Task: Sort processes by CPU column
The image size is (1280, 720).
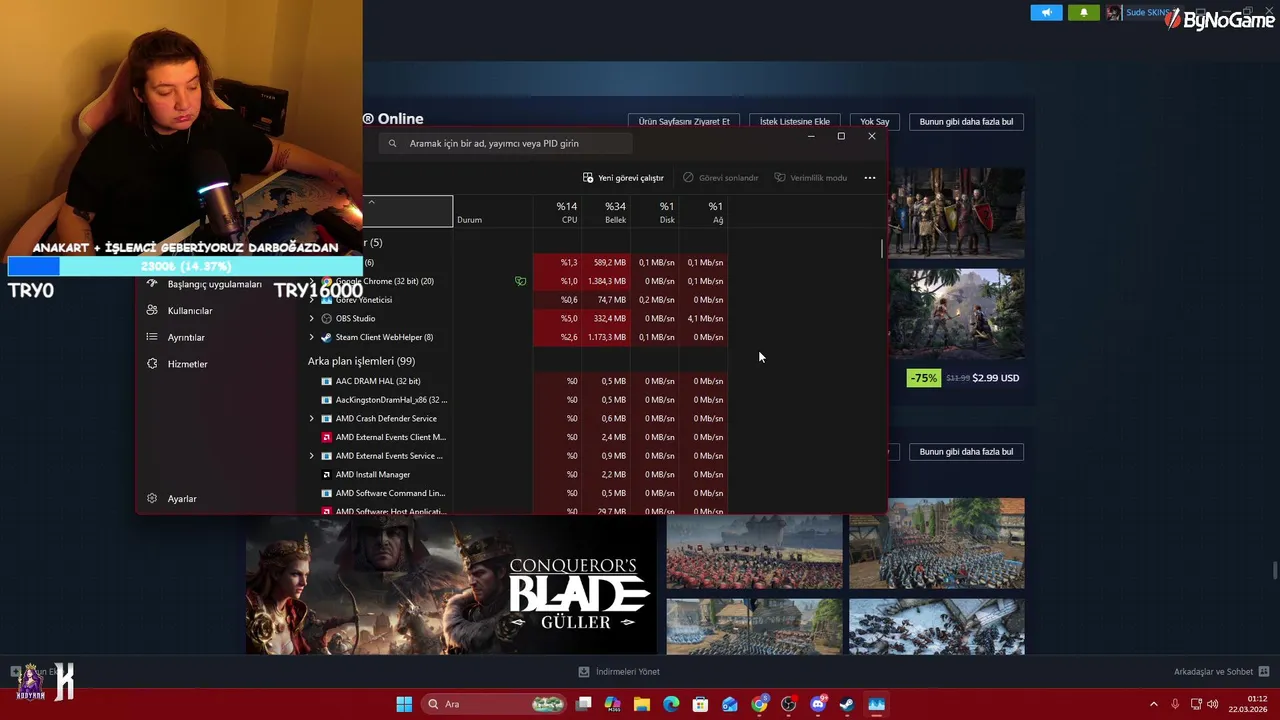Action: click(557, 212)
